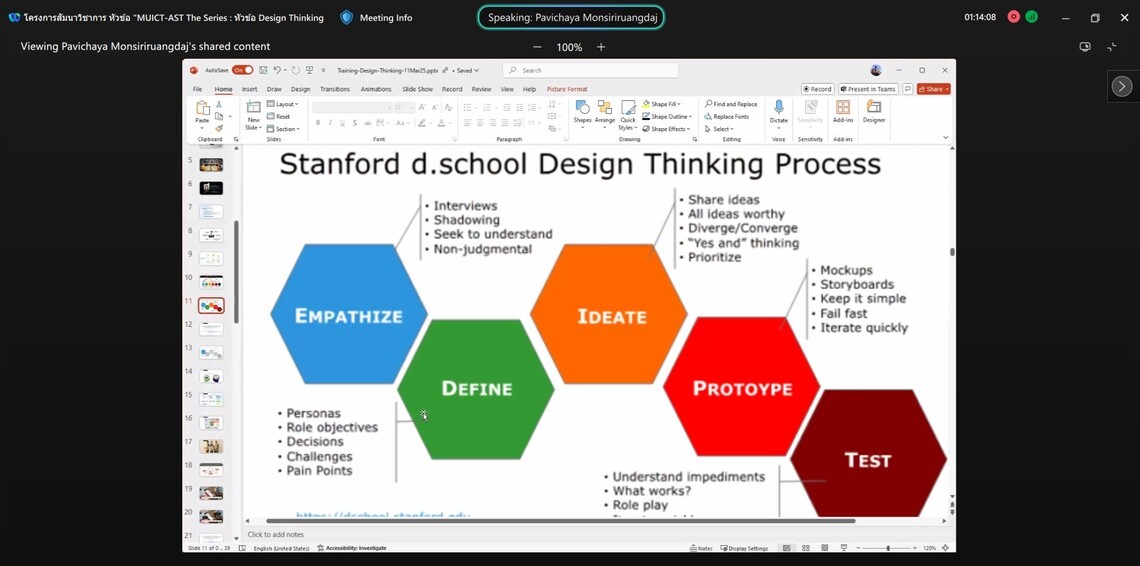Click the Present in Teams button
Screen dimensions: 1140x566
pyautogui.click(x=869, y=89)
